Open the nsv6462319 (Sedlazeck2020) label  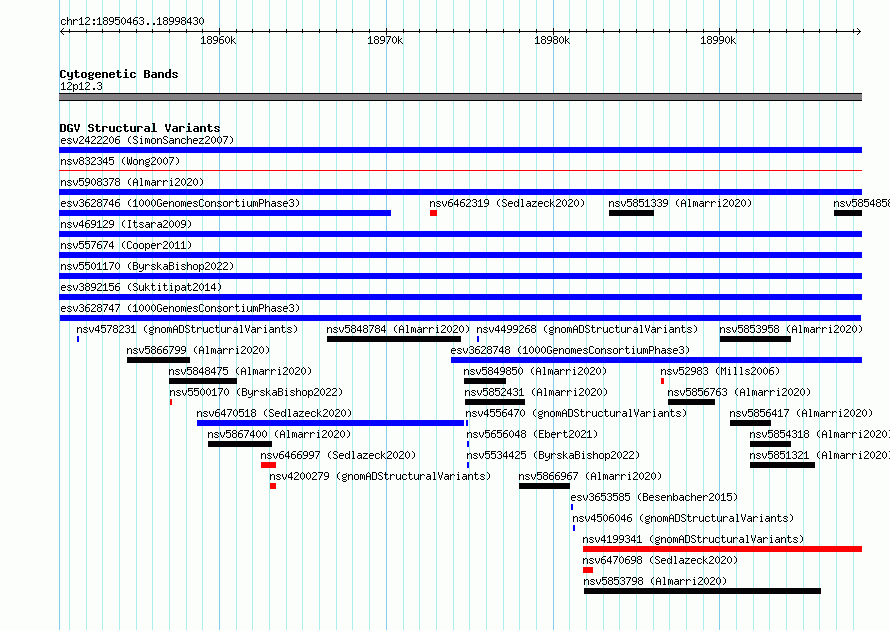pos(507,203)
